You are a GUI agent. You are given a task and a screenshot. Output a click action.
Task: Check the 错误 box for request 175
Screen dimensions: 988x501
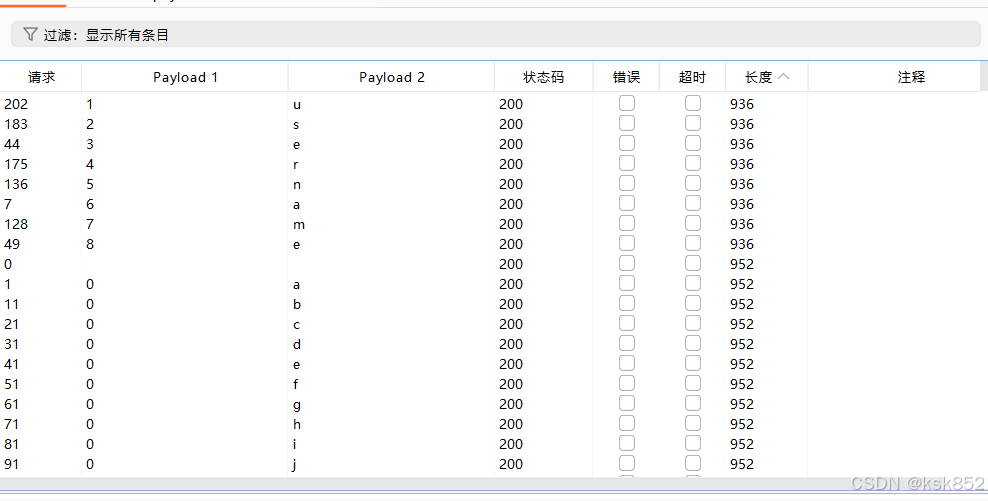pos(626,163)
